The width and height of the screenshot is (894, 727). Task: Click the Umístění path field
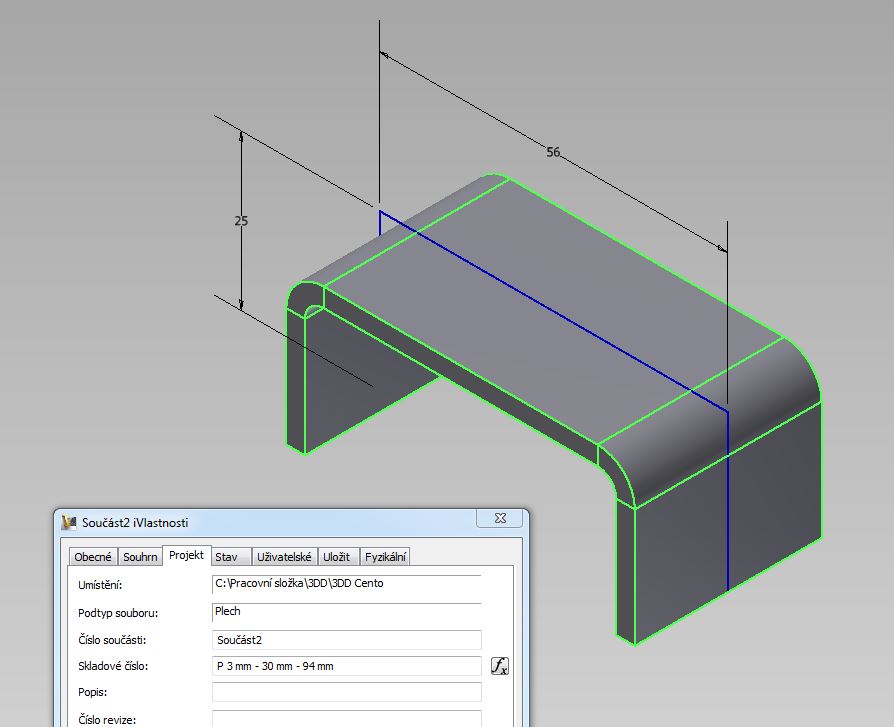346,584
